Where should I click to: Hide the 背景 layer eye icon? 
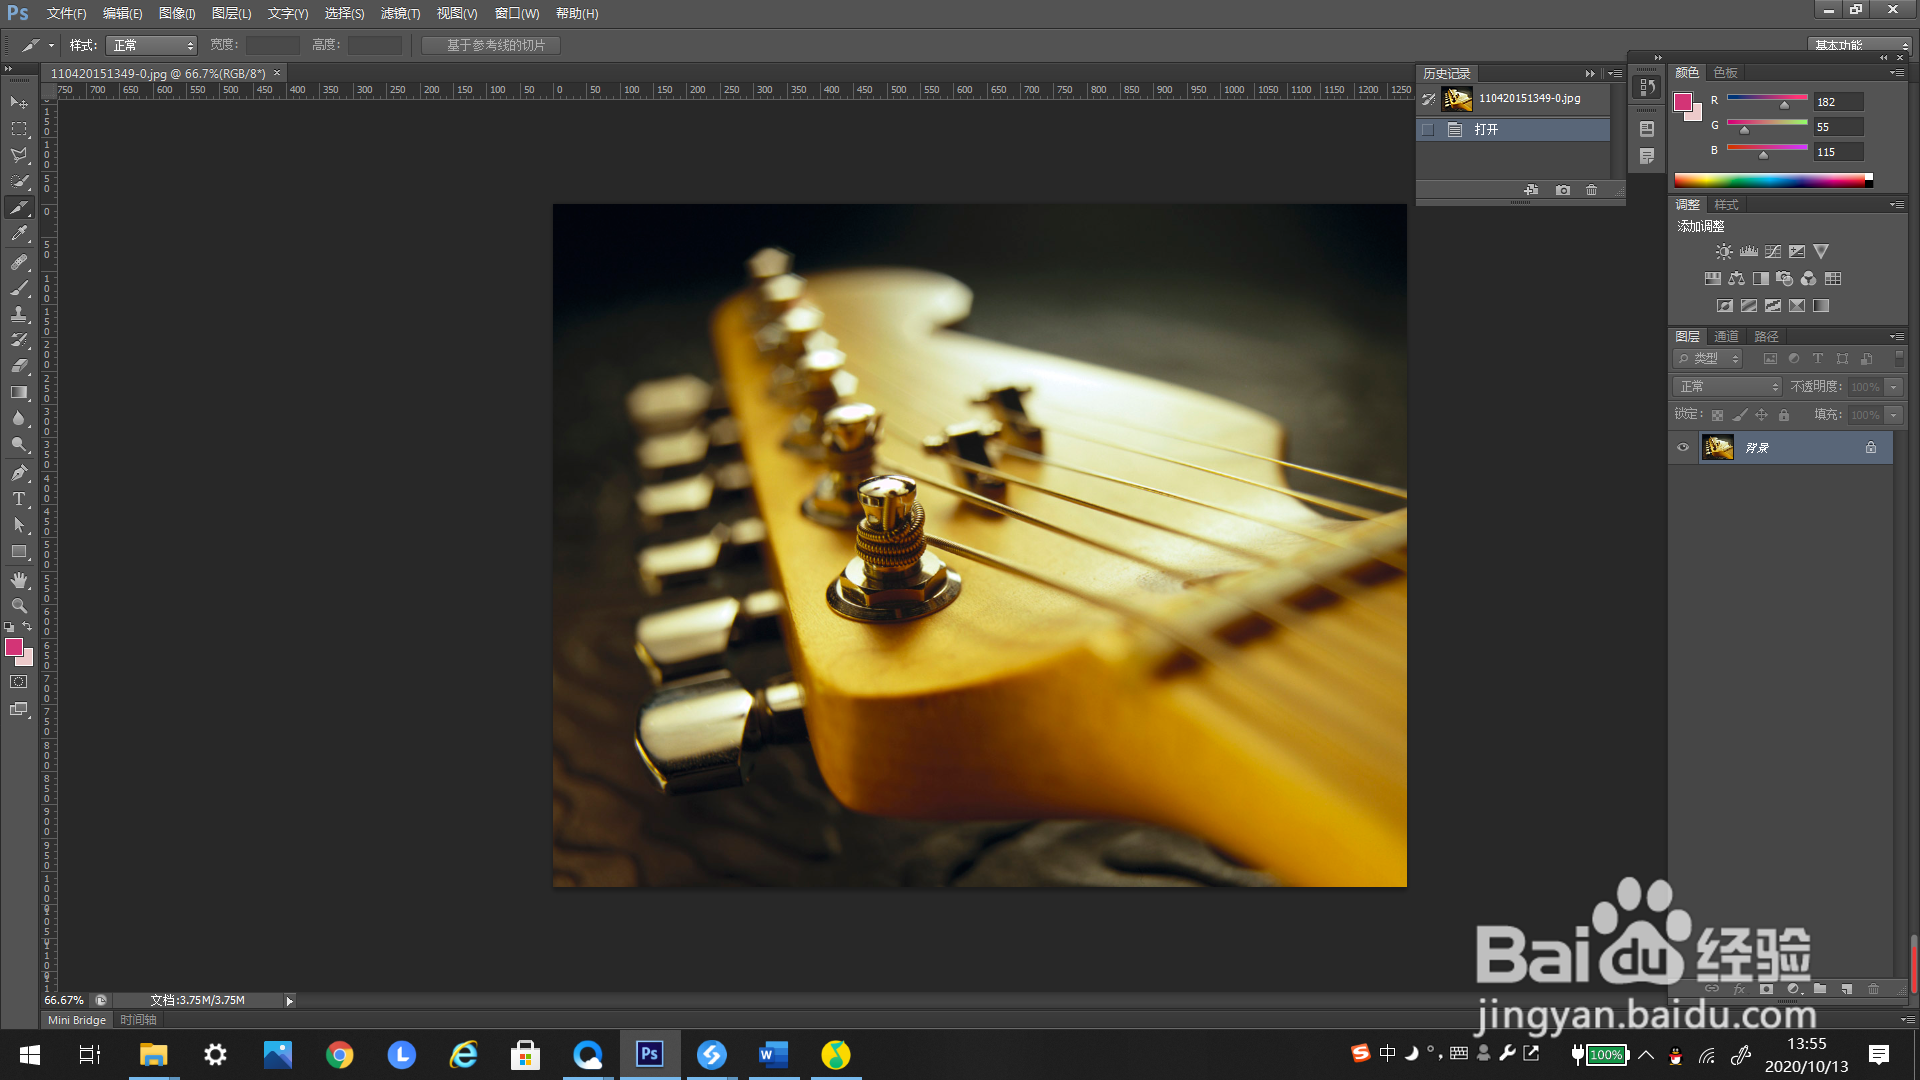(1683, 448)
